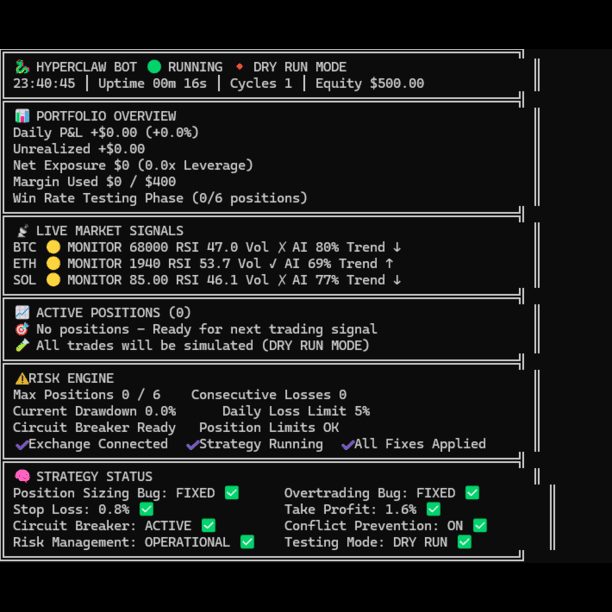Click green checkbox after Position Sizing Bug: FIXED
Screen dimensions: 612x612
pos(232,493)
